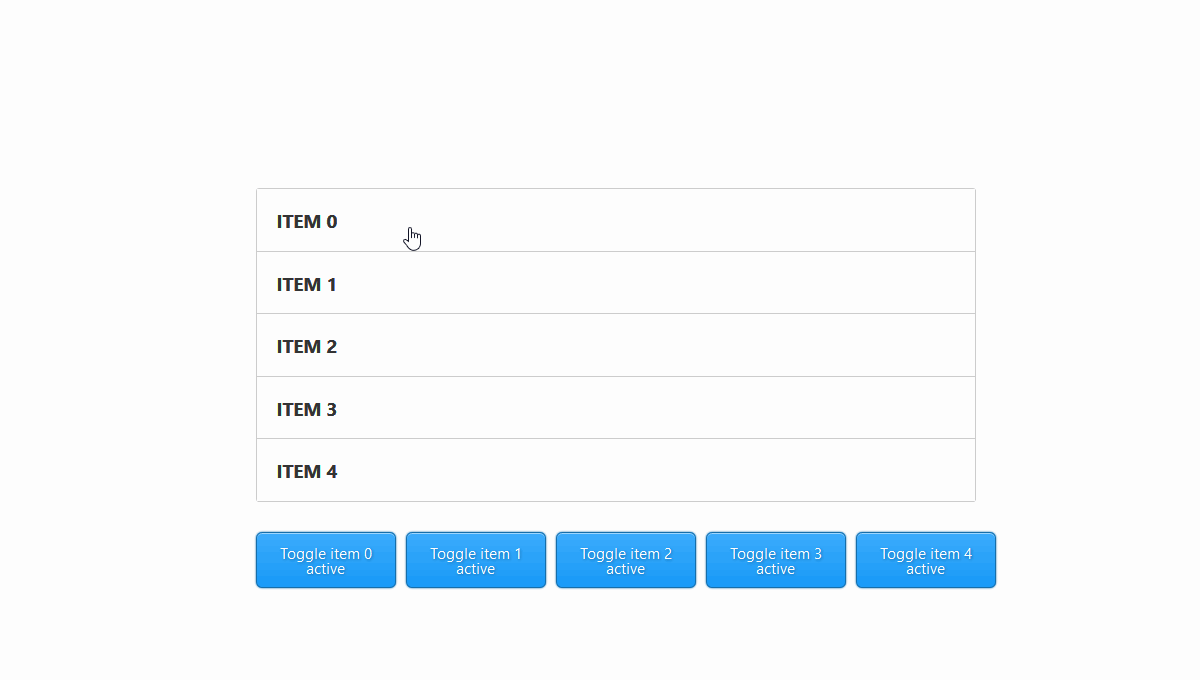The width and height of the screenshot is (1200, 680).
Task: Click the bold ITEM 0 title text
Action: (x=307, y=222)
